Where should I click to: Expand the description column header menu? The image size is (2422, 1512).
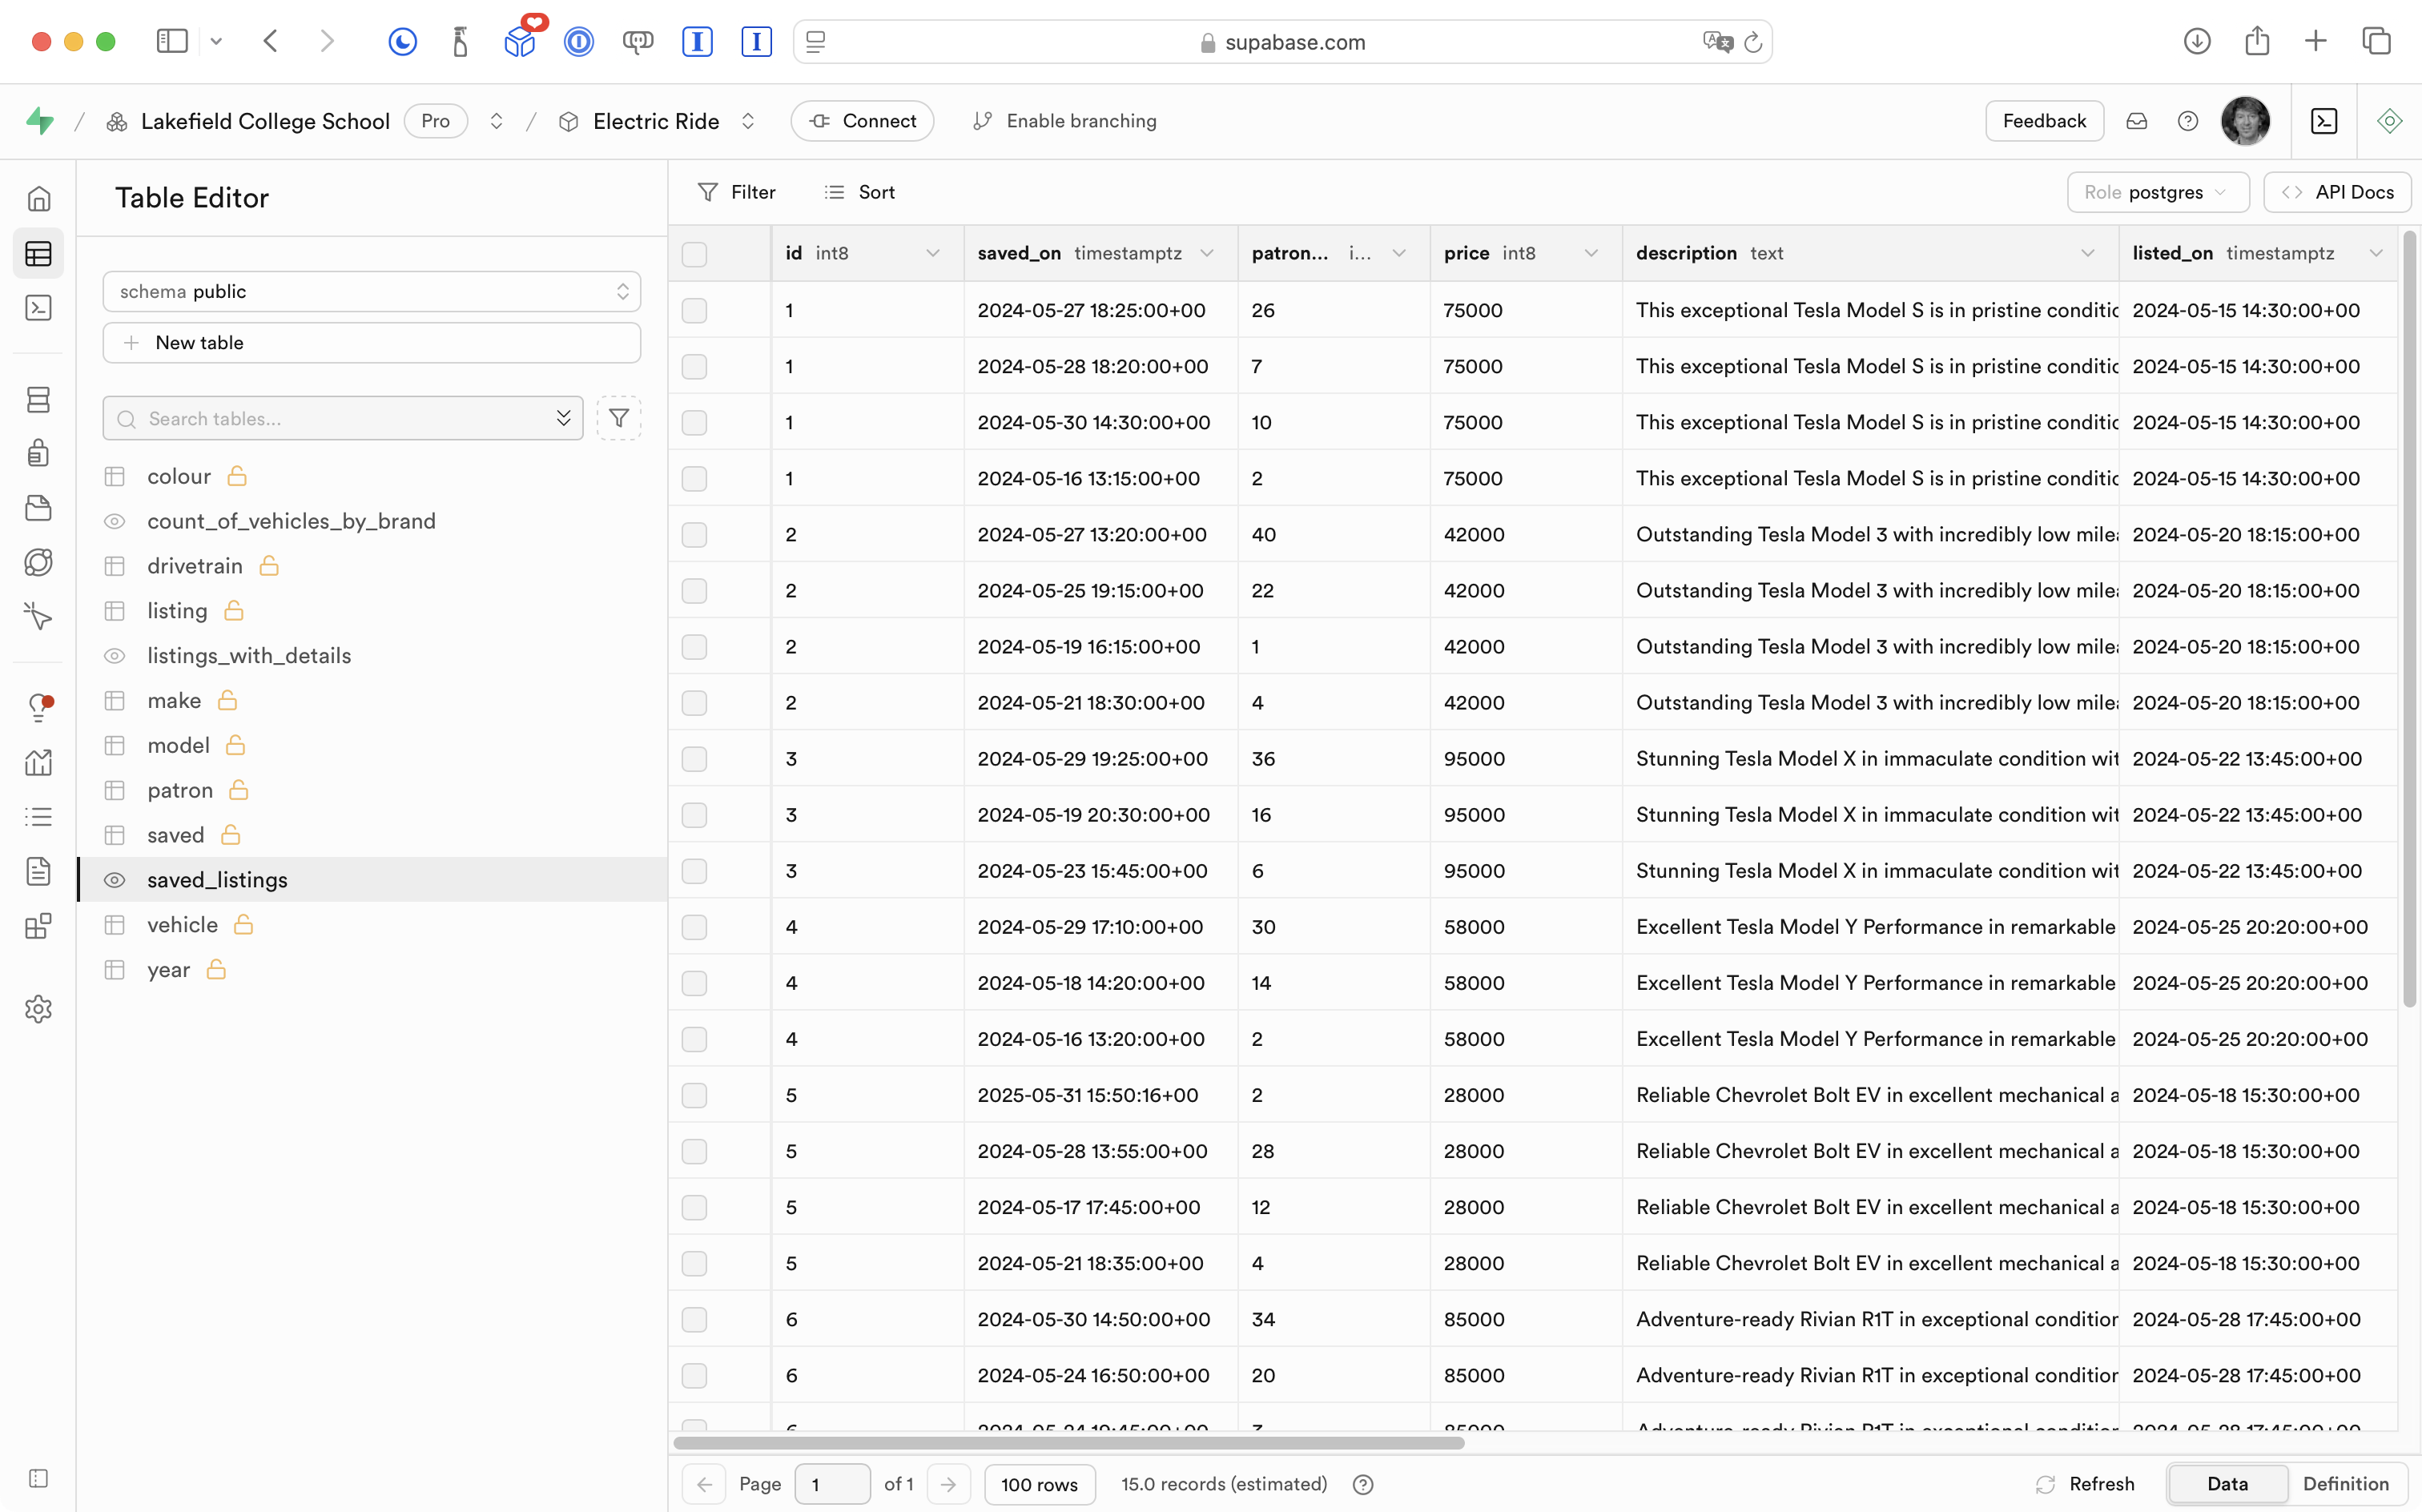point(2087,254)
